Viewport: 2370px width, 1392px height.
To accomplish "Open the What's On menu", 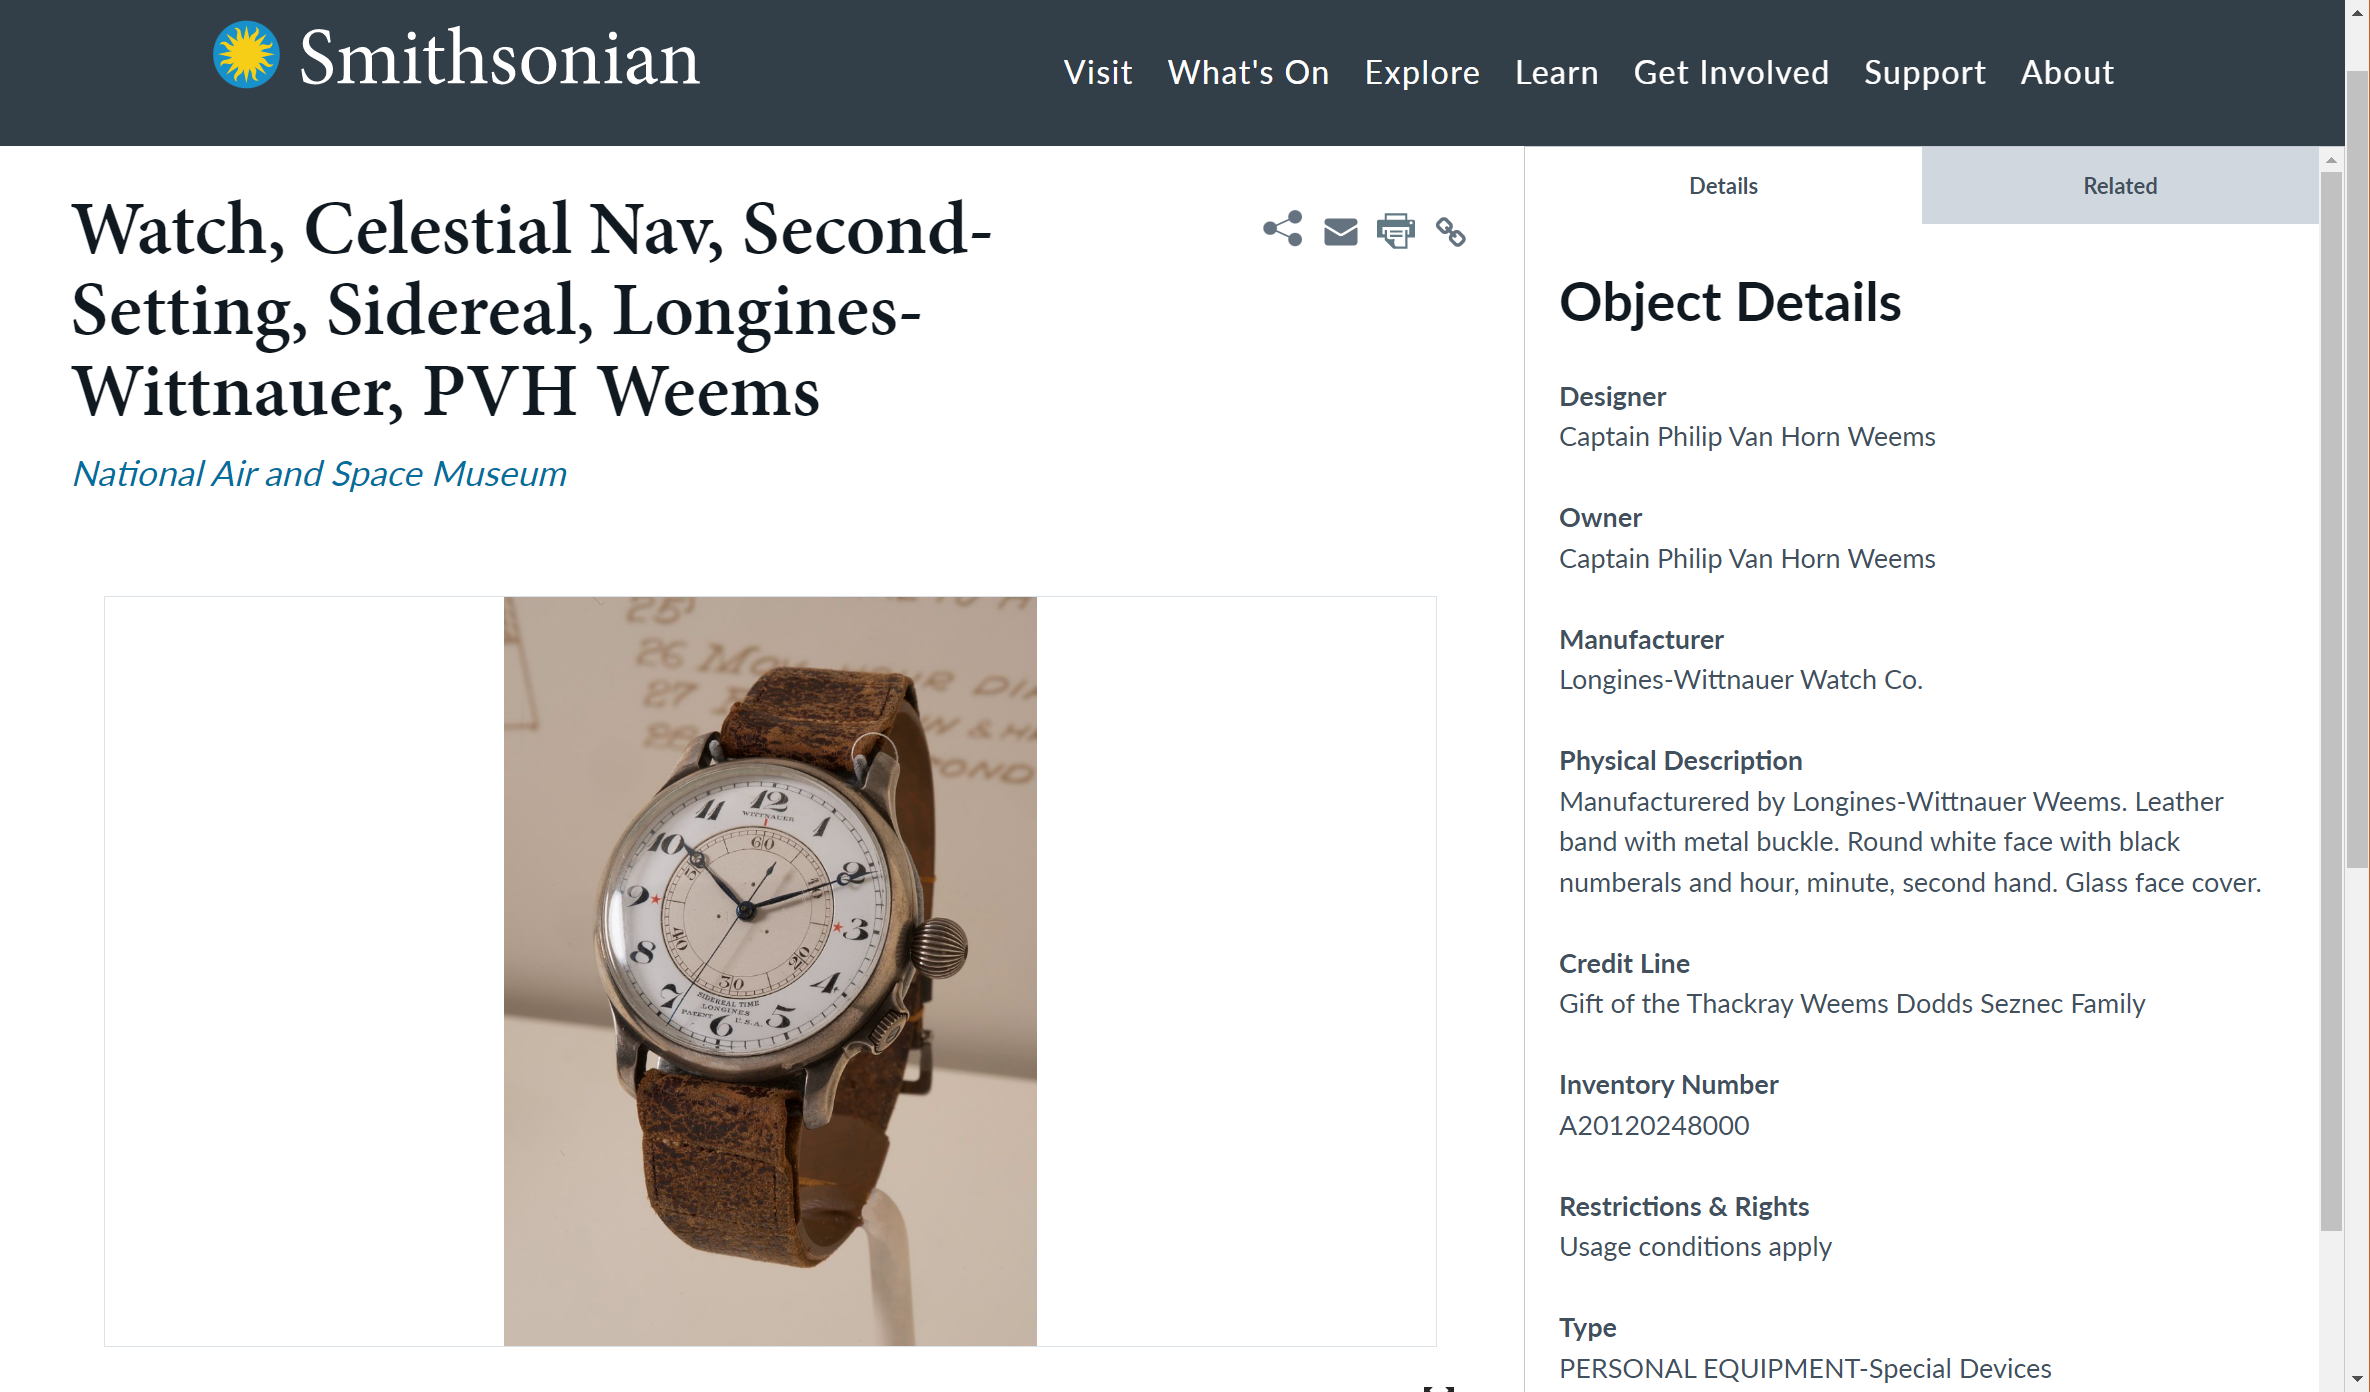I will (x=1248, y=72).
